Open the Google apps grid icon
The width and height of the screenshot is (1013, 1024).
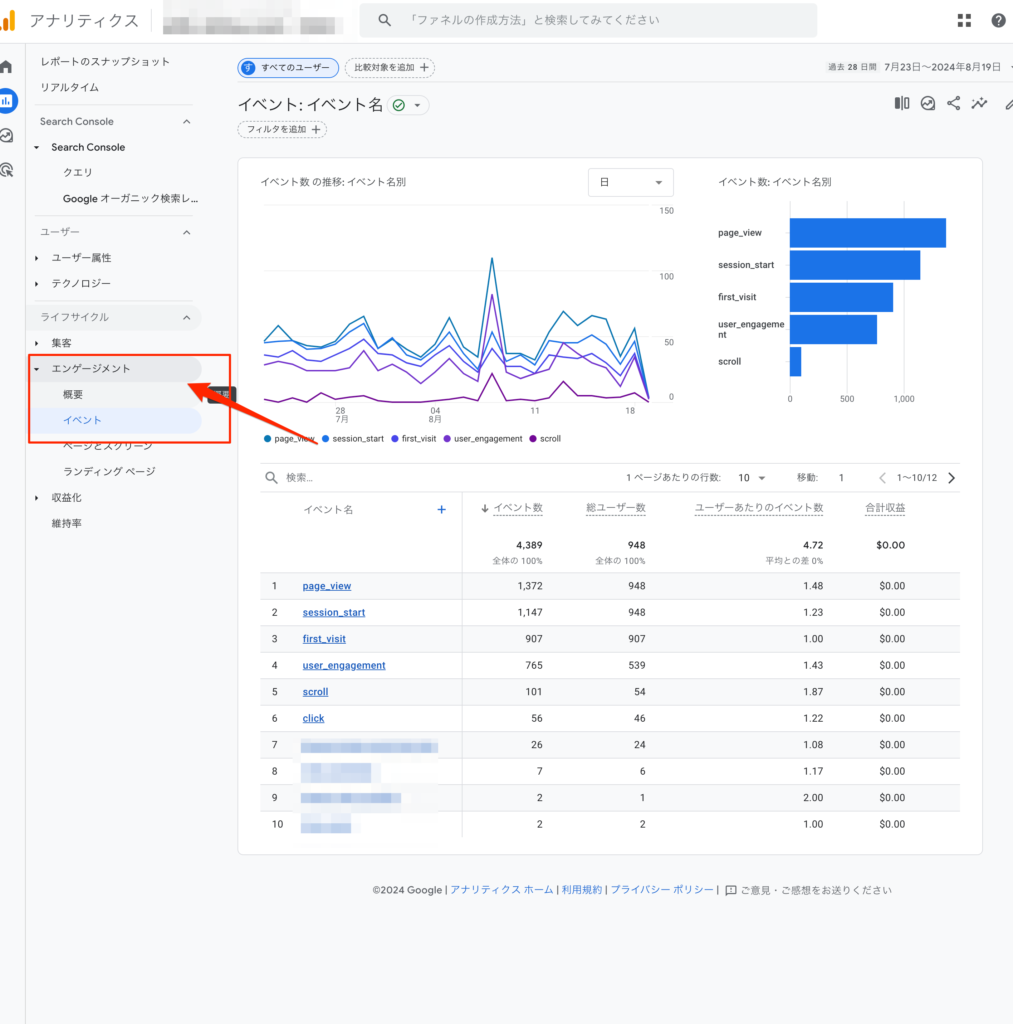click(964, 21)
